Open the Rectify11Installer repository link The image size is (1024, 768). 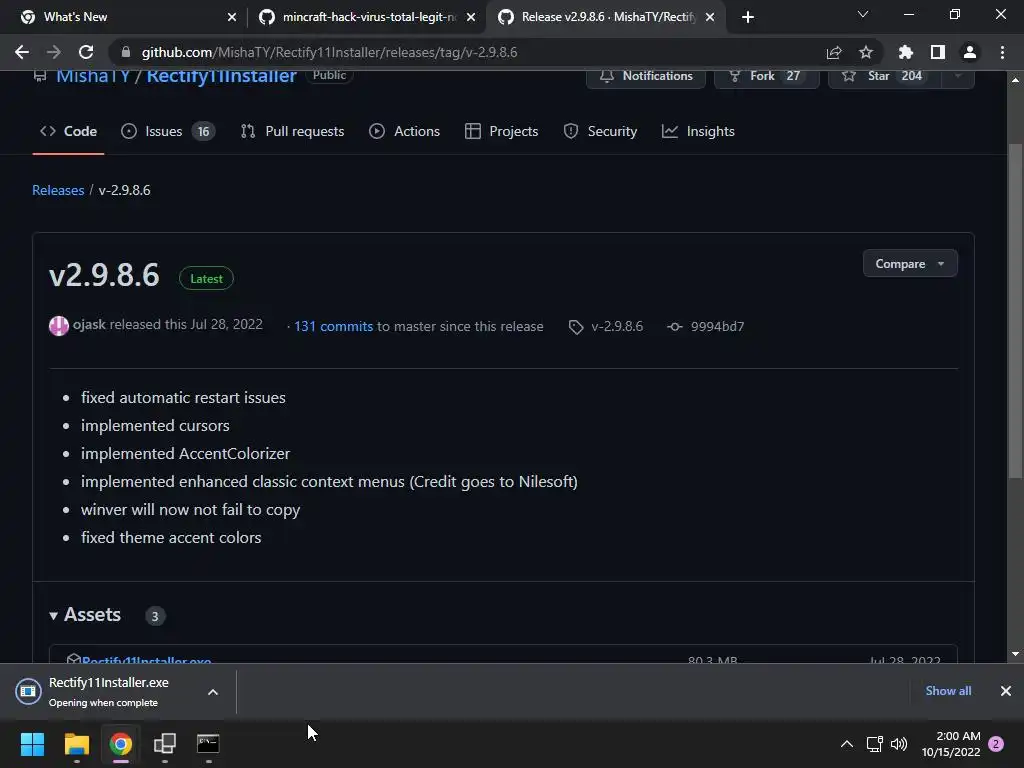221,76
